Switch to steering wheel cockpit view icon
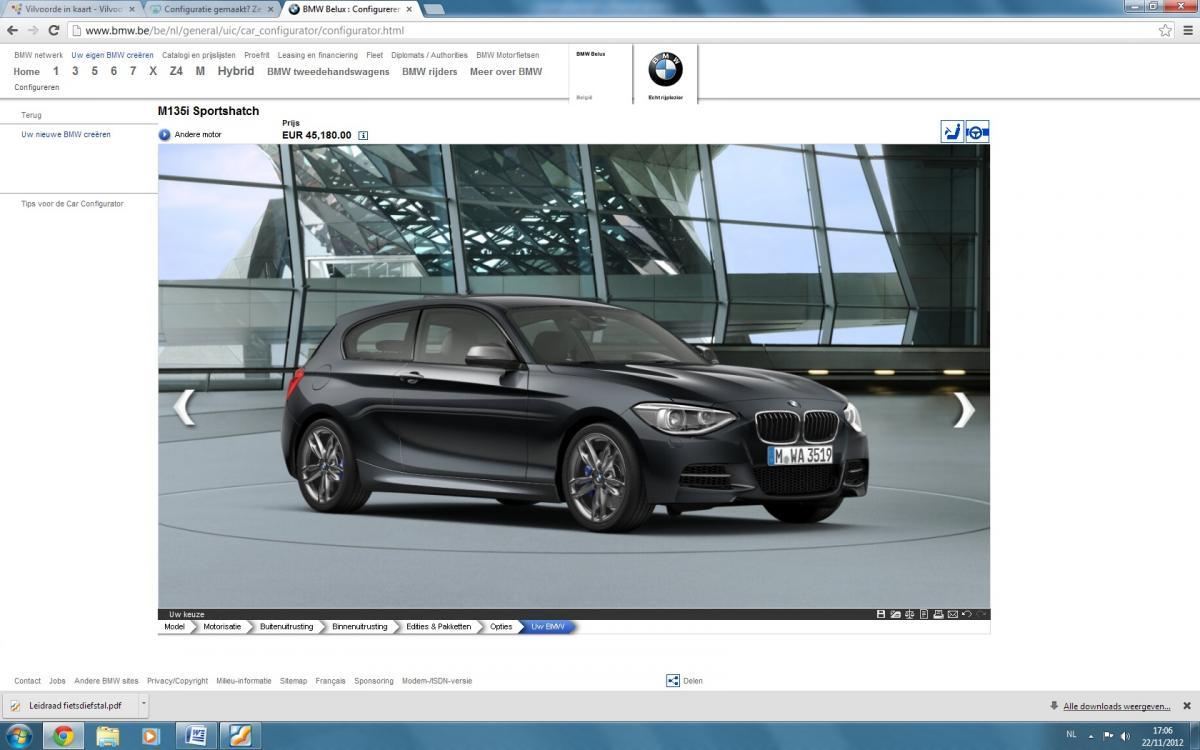The image size is (1200, 750). (x=977, y=131)
